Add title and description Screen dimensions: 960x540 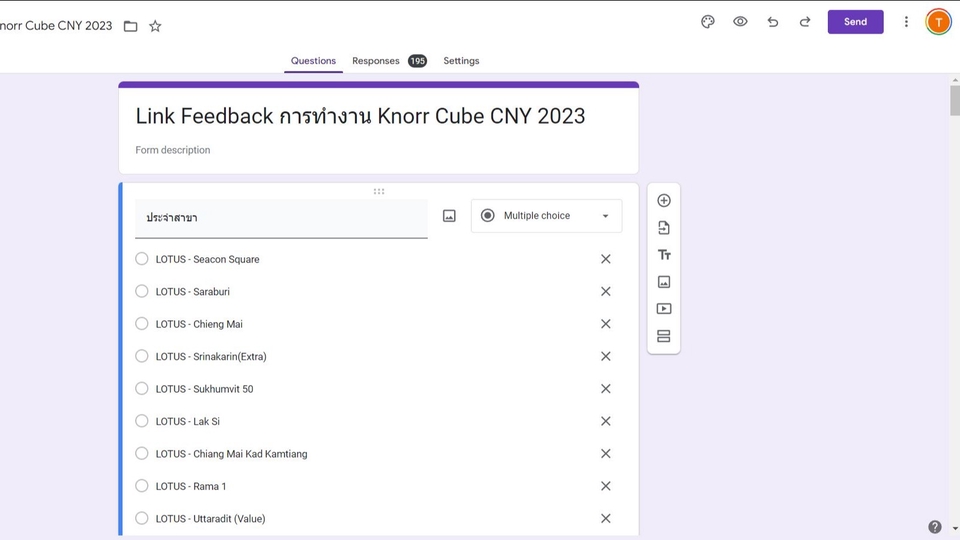(x=664, y=255)
